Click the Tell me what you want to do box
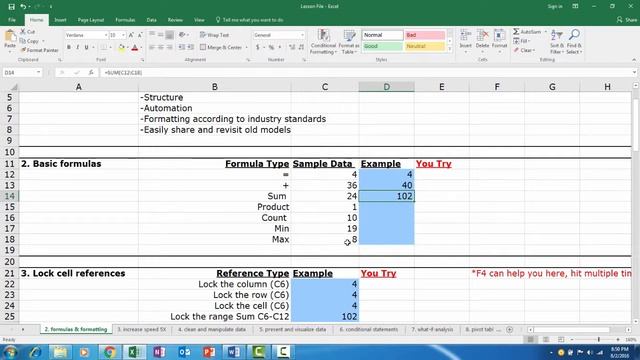 (249, 20)
